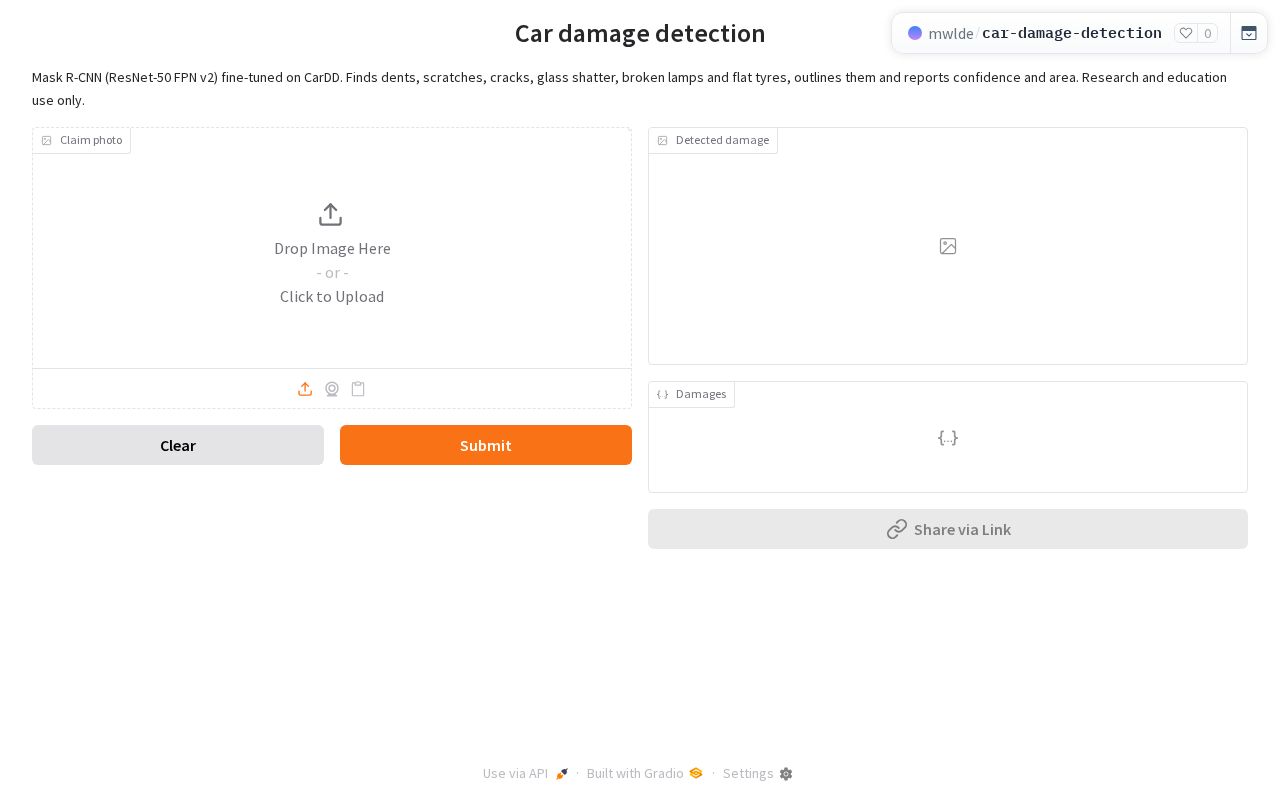This screenshot has height=800, width=1280.
Task: Click the Damages JSON output placeholder
Action: [x=948, y=437]
